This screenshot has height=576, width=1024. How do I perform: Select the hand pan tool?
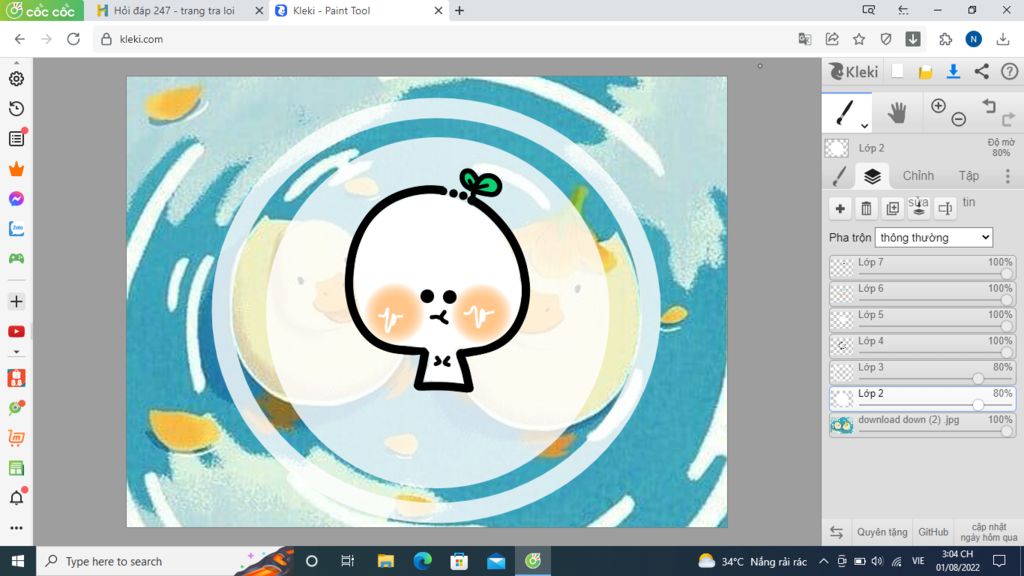[897, 113]
